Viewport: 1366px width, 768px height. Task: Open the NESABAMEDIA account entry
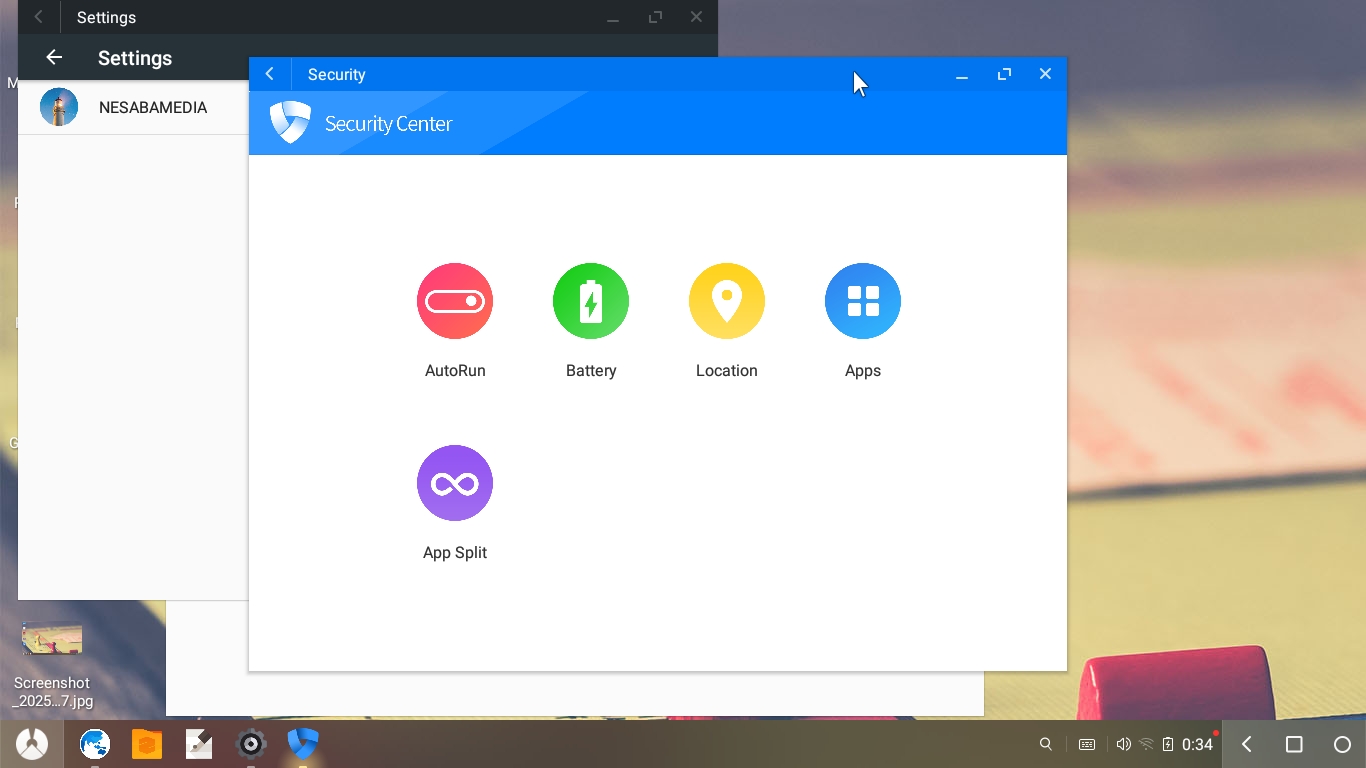point(153,108)
